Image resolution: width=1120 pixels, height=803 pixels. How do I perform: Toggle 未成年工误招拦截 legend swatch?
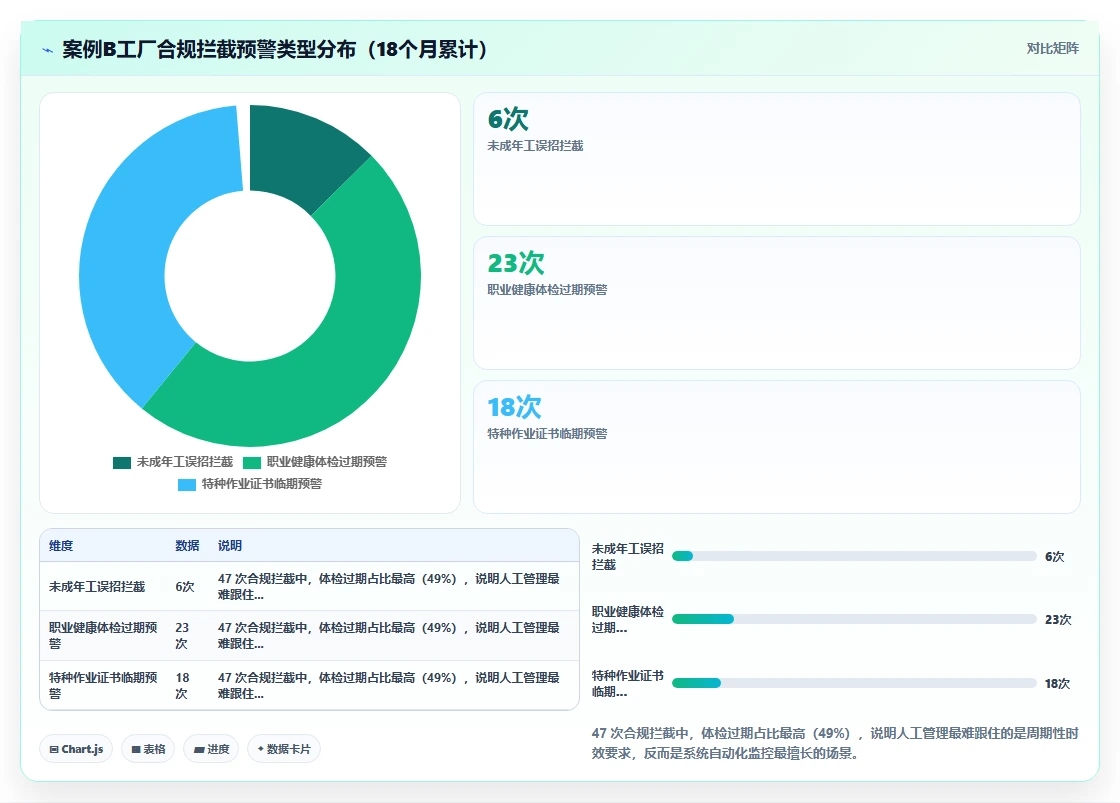(122, 462)
